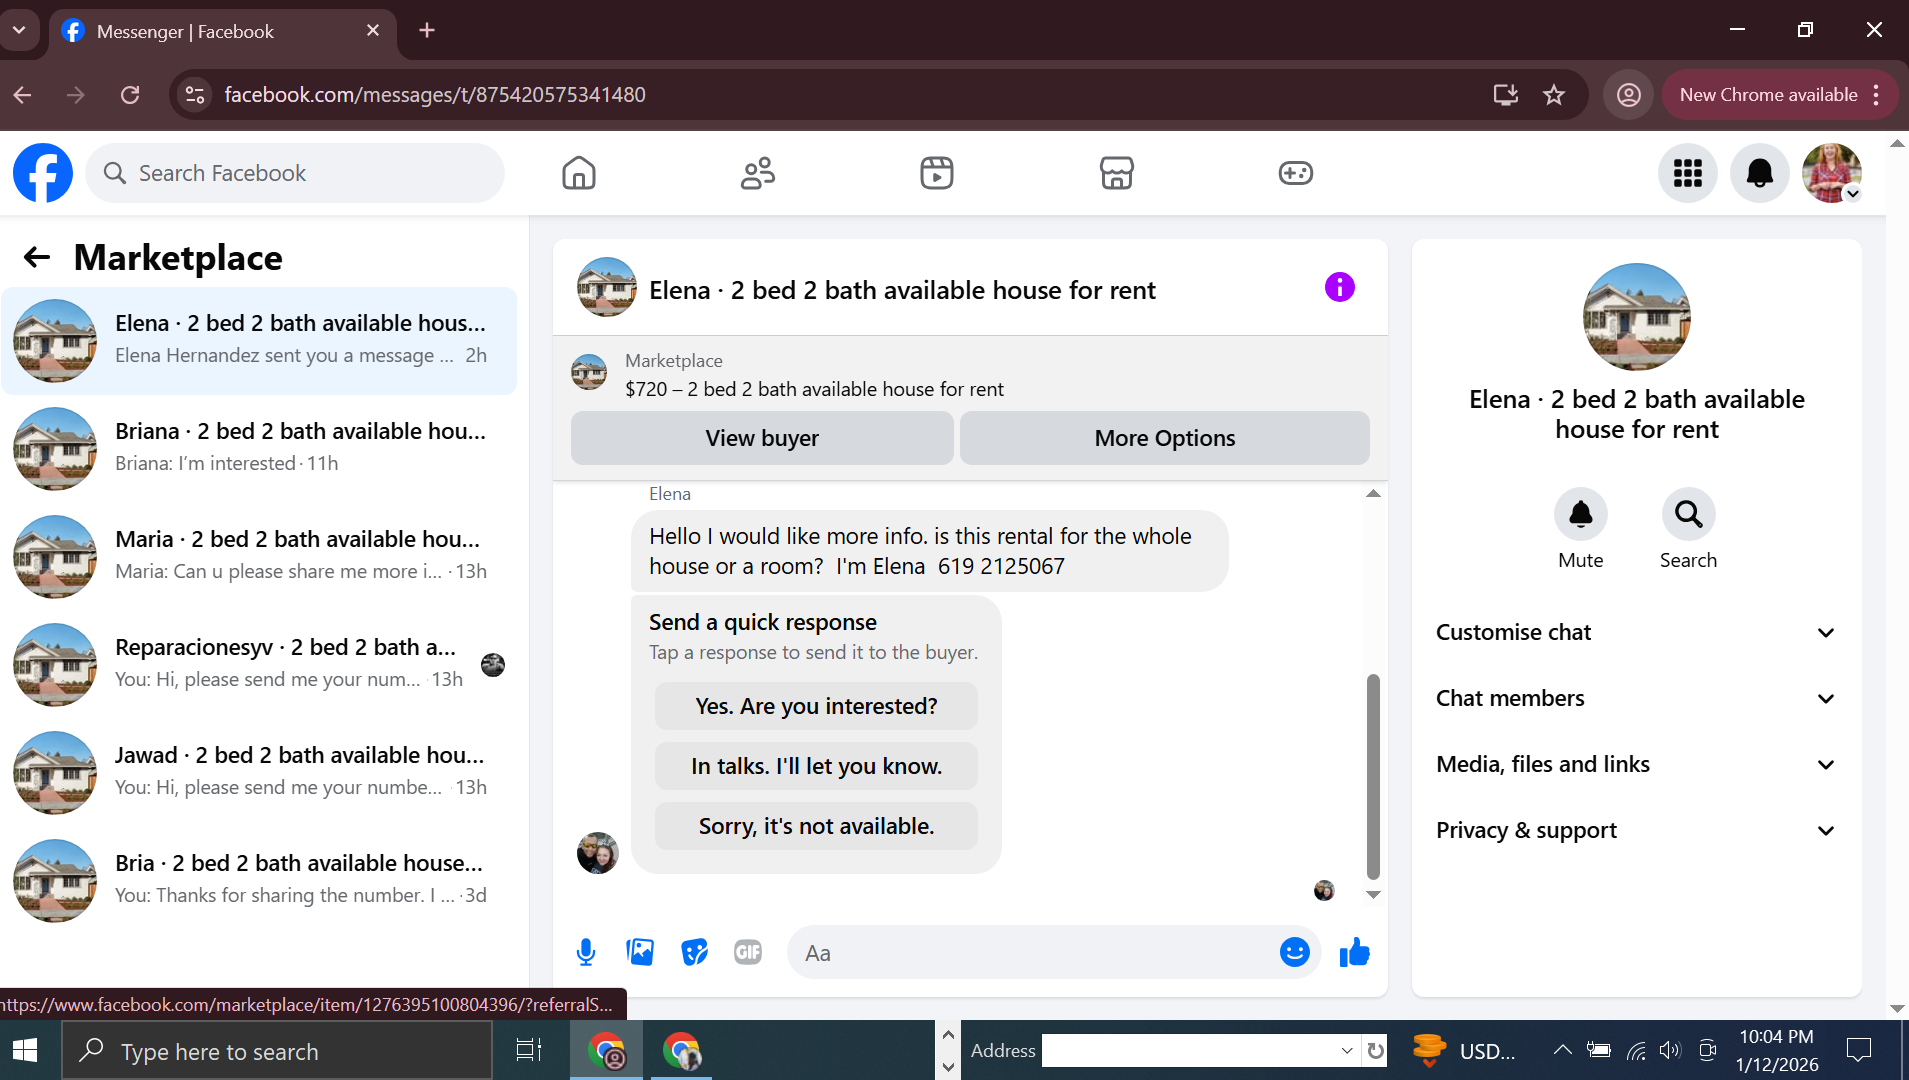This screenshot has height=1080, width=1909.
Task: Click the site information icon in address bar
Action: point(195,95)
